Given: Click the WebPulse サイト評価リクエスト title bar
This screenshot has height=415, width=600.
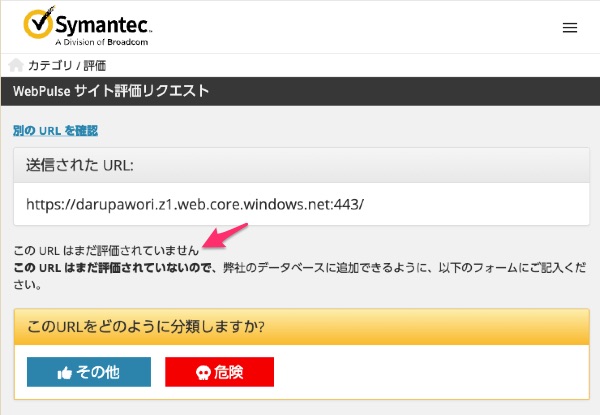Looking at the screenshot, I should 111,91.
